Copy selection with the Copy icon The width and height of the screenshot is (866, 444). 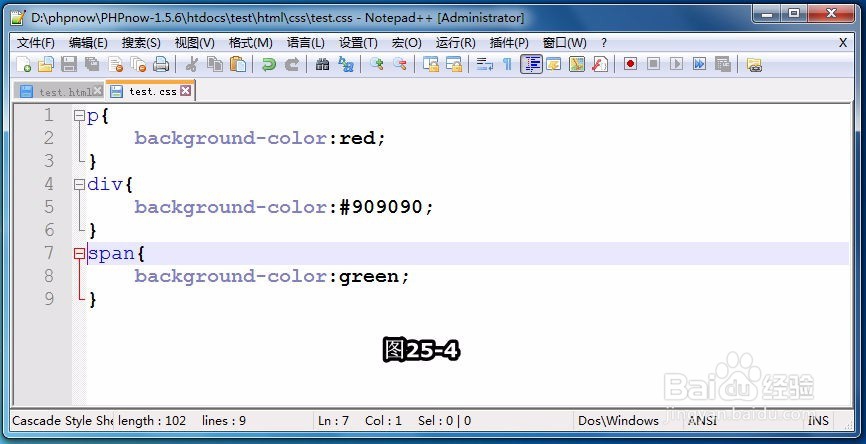tap(215, 65)
